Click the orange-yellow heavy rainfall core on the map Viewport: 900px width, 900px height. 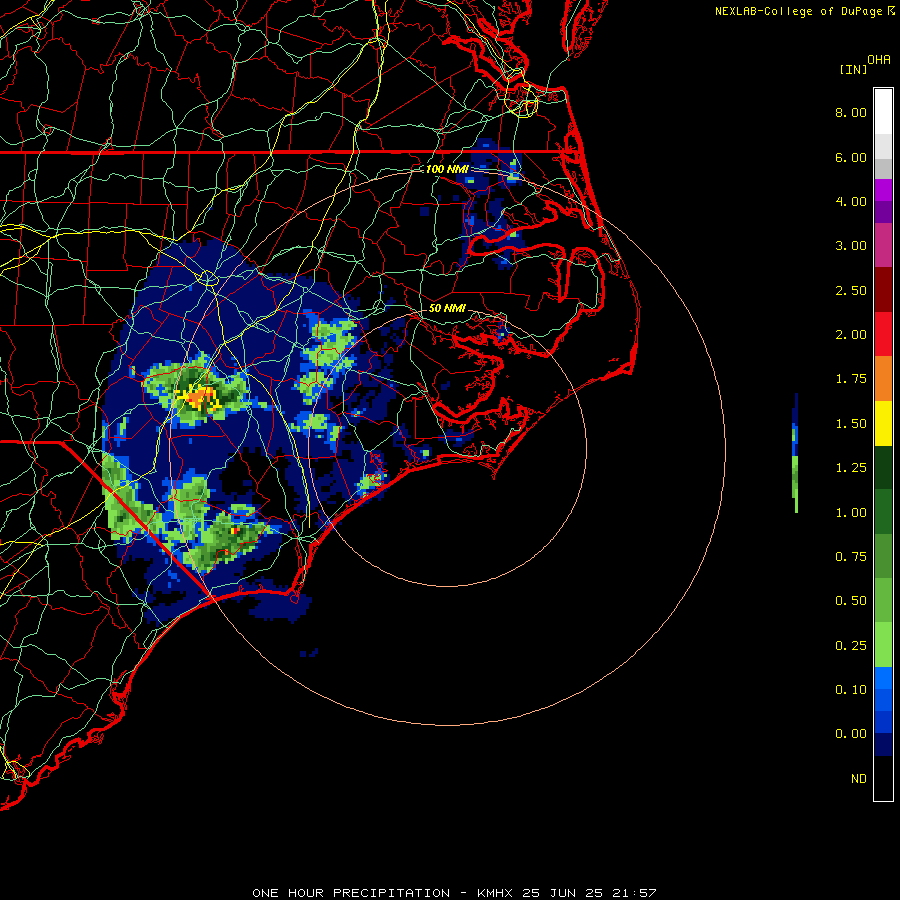201,396
